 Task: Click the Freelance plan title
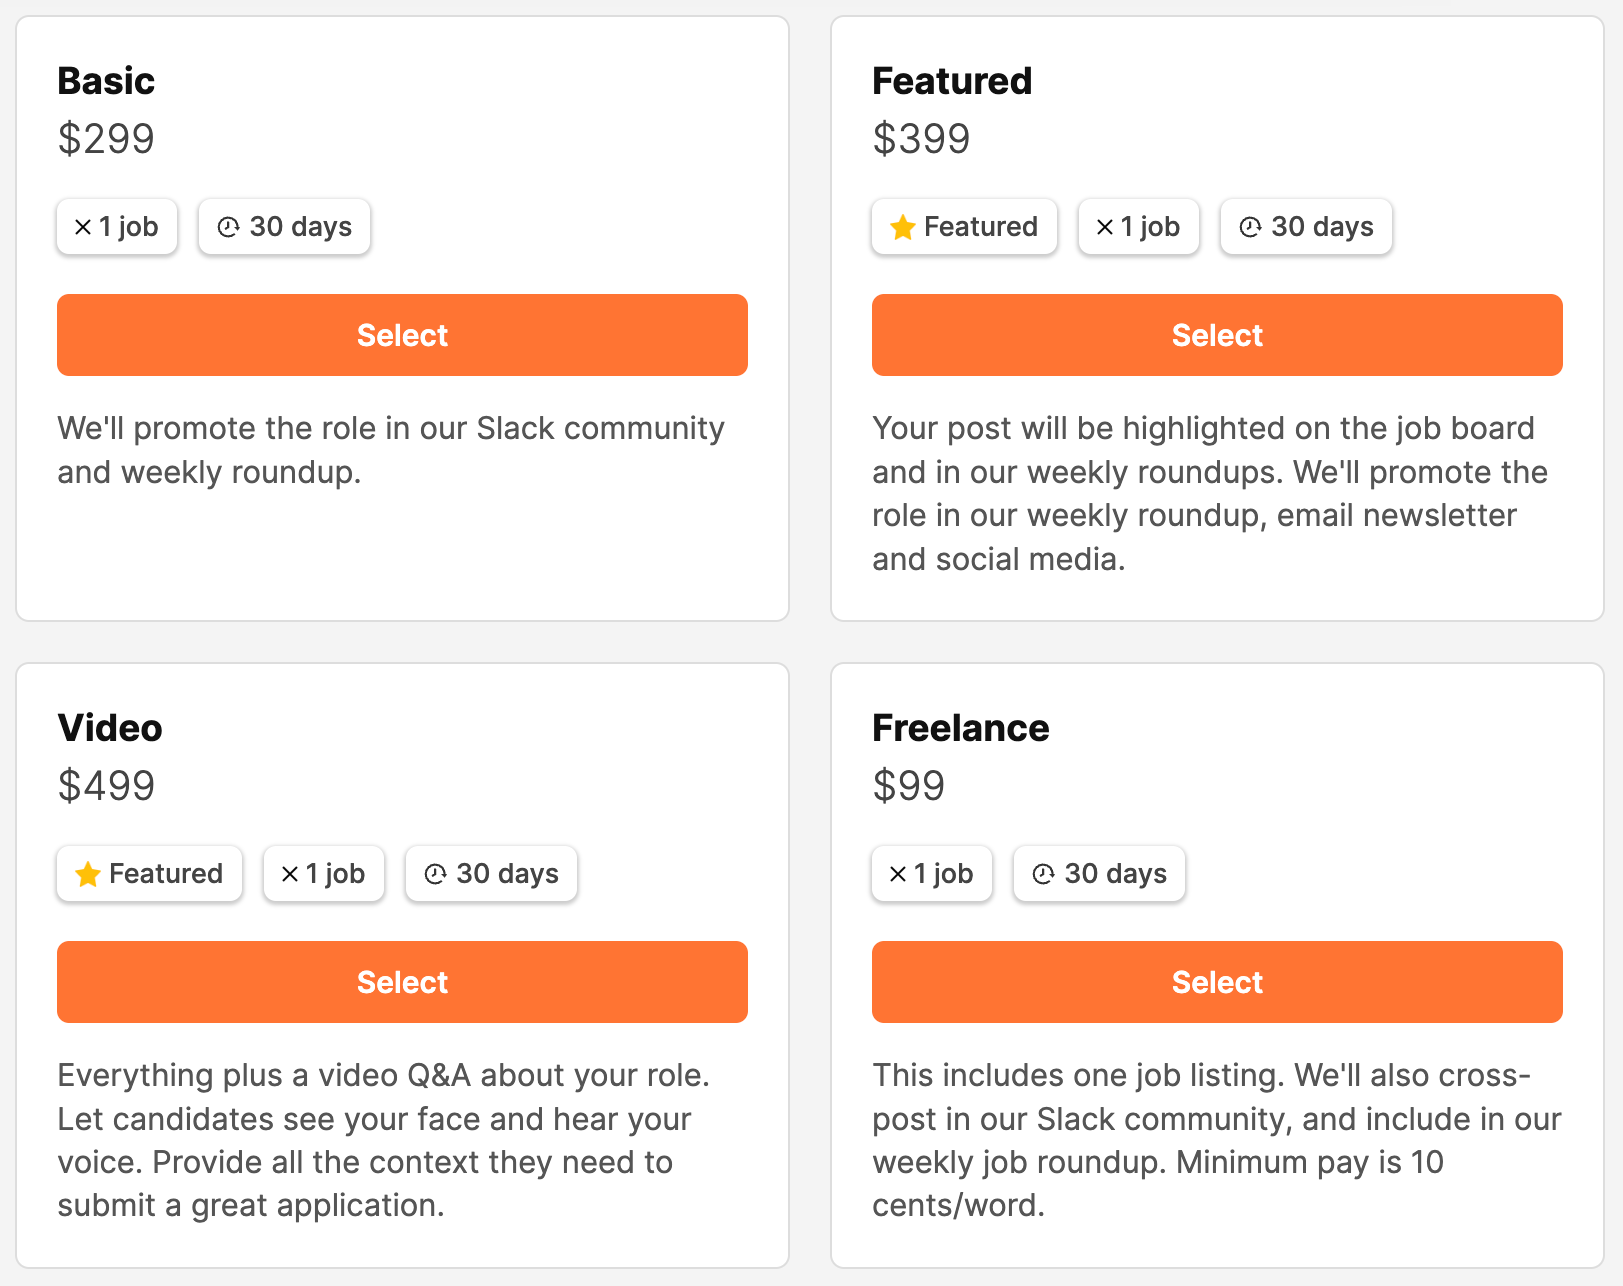click(x=960, y=728)
